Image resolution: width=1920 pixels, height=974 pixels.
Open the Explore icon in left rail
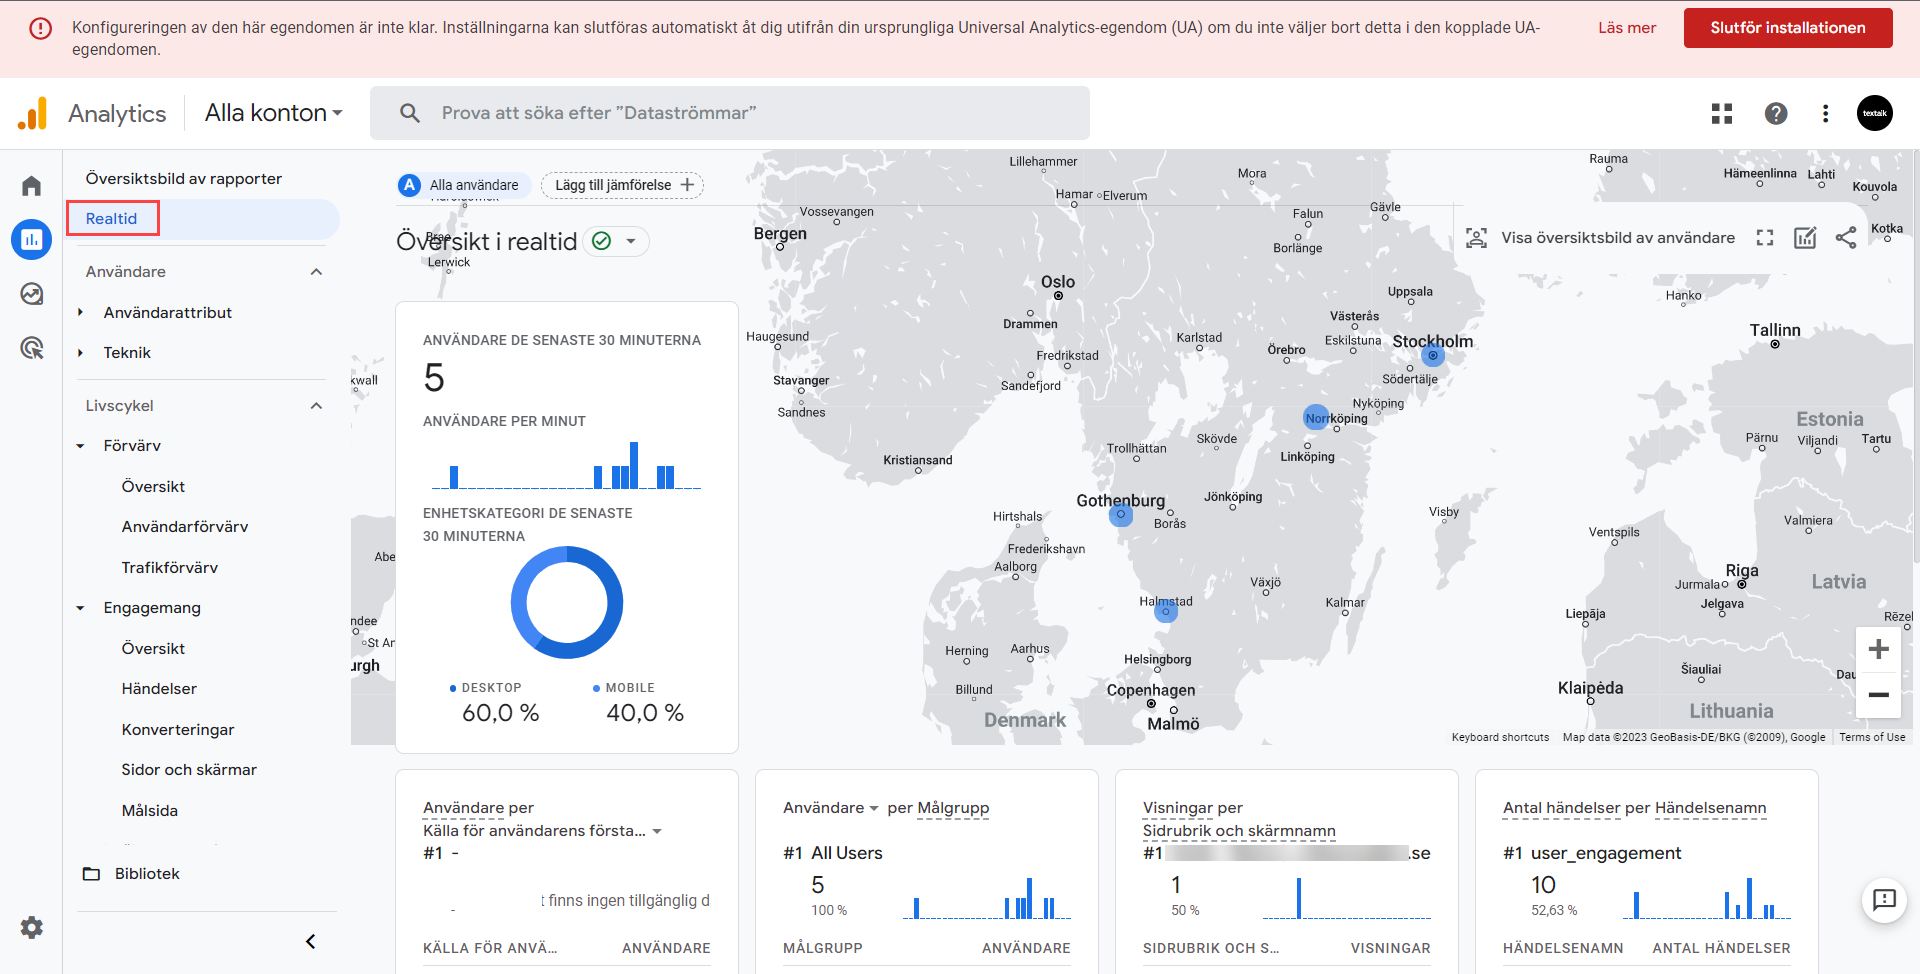pyautogui.click(x=32, y=294)
